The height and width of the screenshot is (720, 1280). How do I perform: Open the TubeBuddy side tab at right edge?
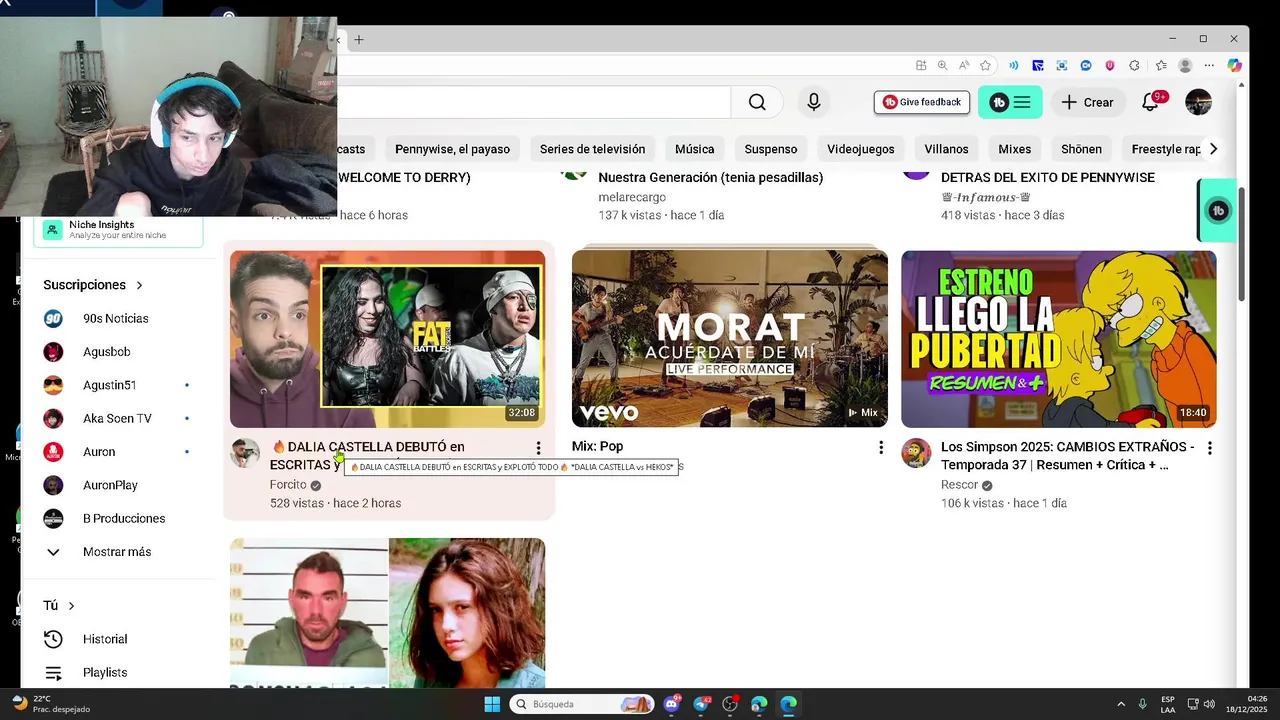click(x=1217, y=210)
